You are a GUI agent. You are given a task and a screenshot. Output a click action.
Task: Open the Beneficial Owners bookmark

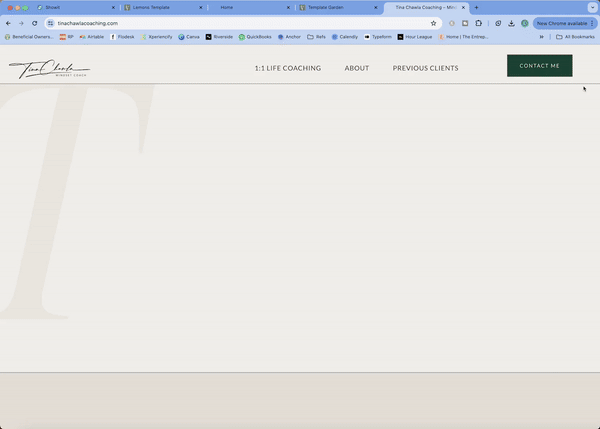[x=29, y=37]
